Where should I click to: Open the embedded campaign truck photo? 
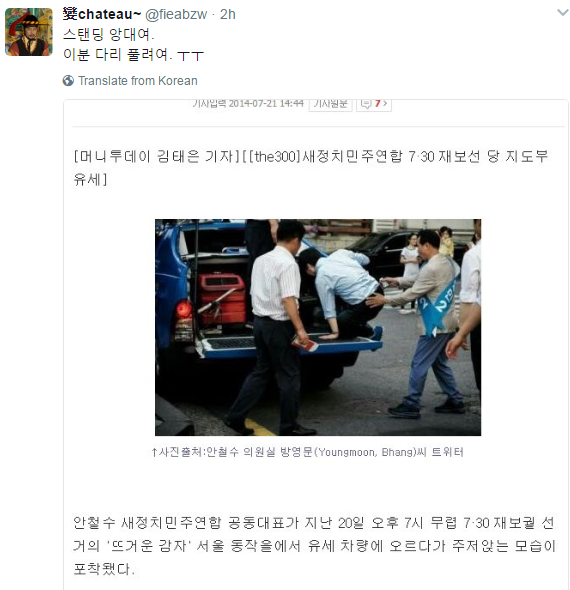[x=318, y=327]
